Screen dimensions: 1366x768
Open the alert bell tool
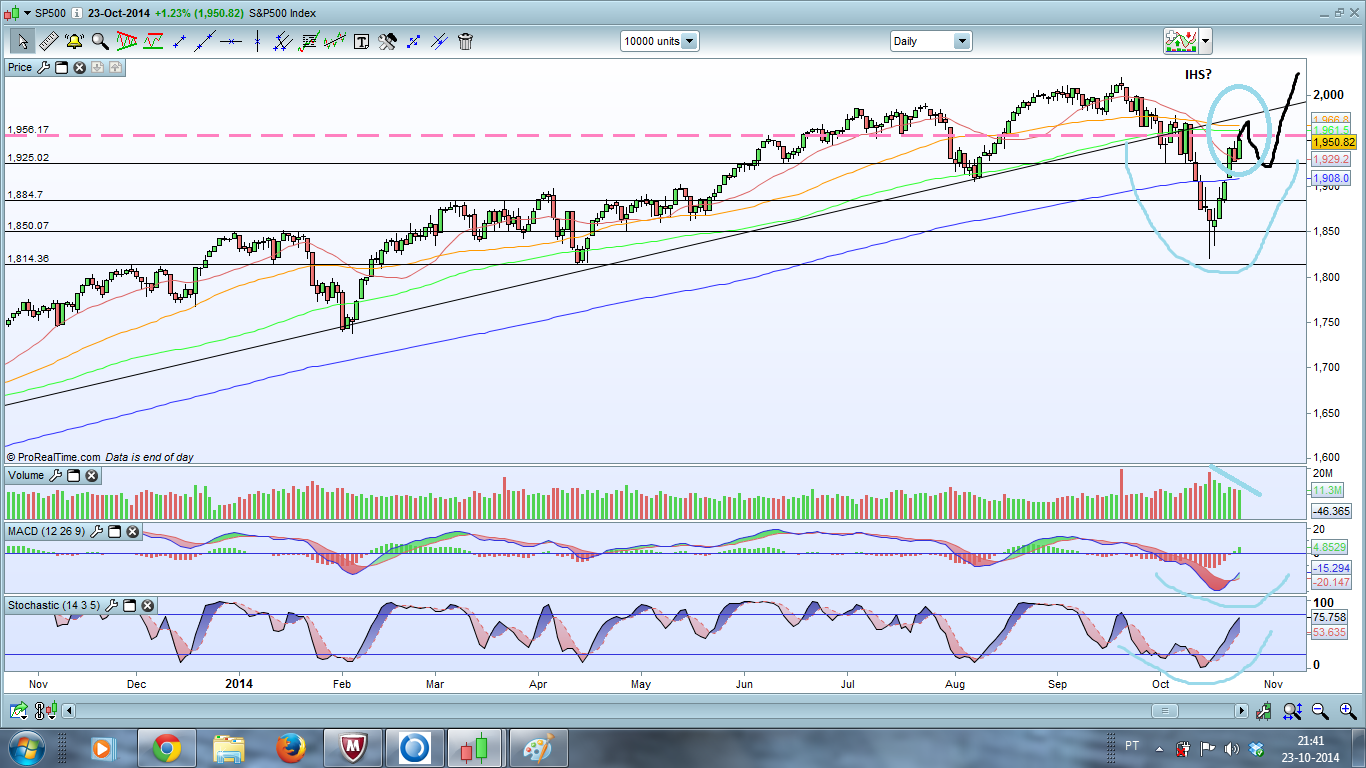pyautogui.click(x=74, y=41)
